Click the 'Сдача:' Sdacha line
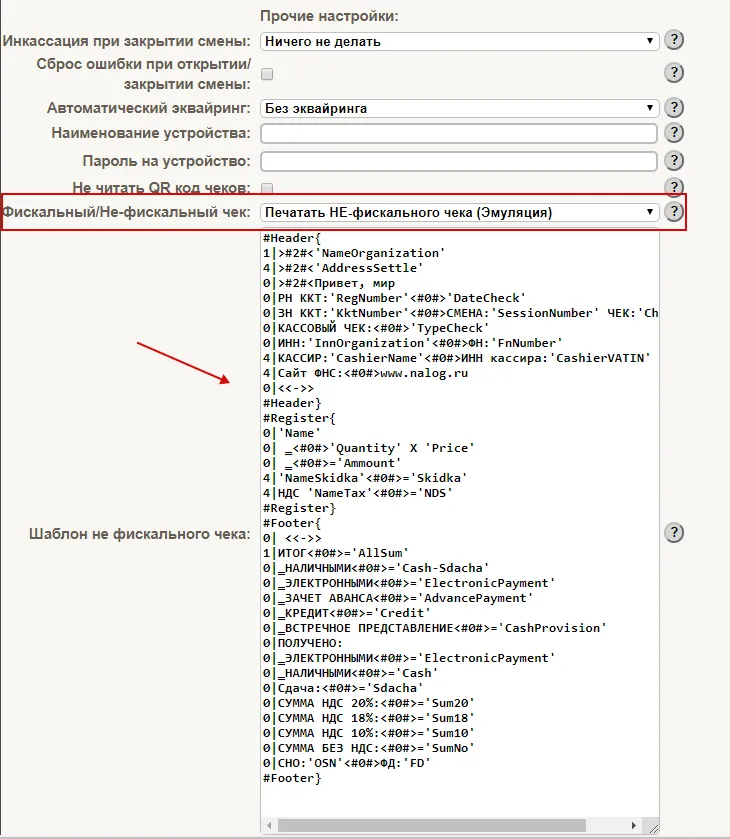The height and width of the screenshot is (839, 730). 343,688
